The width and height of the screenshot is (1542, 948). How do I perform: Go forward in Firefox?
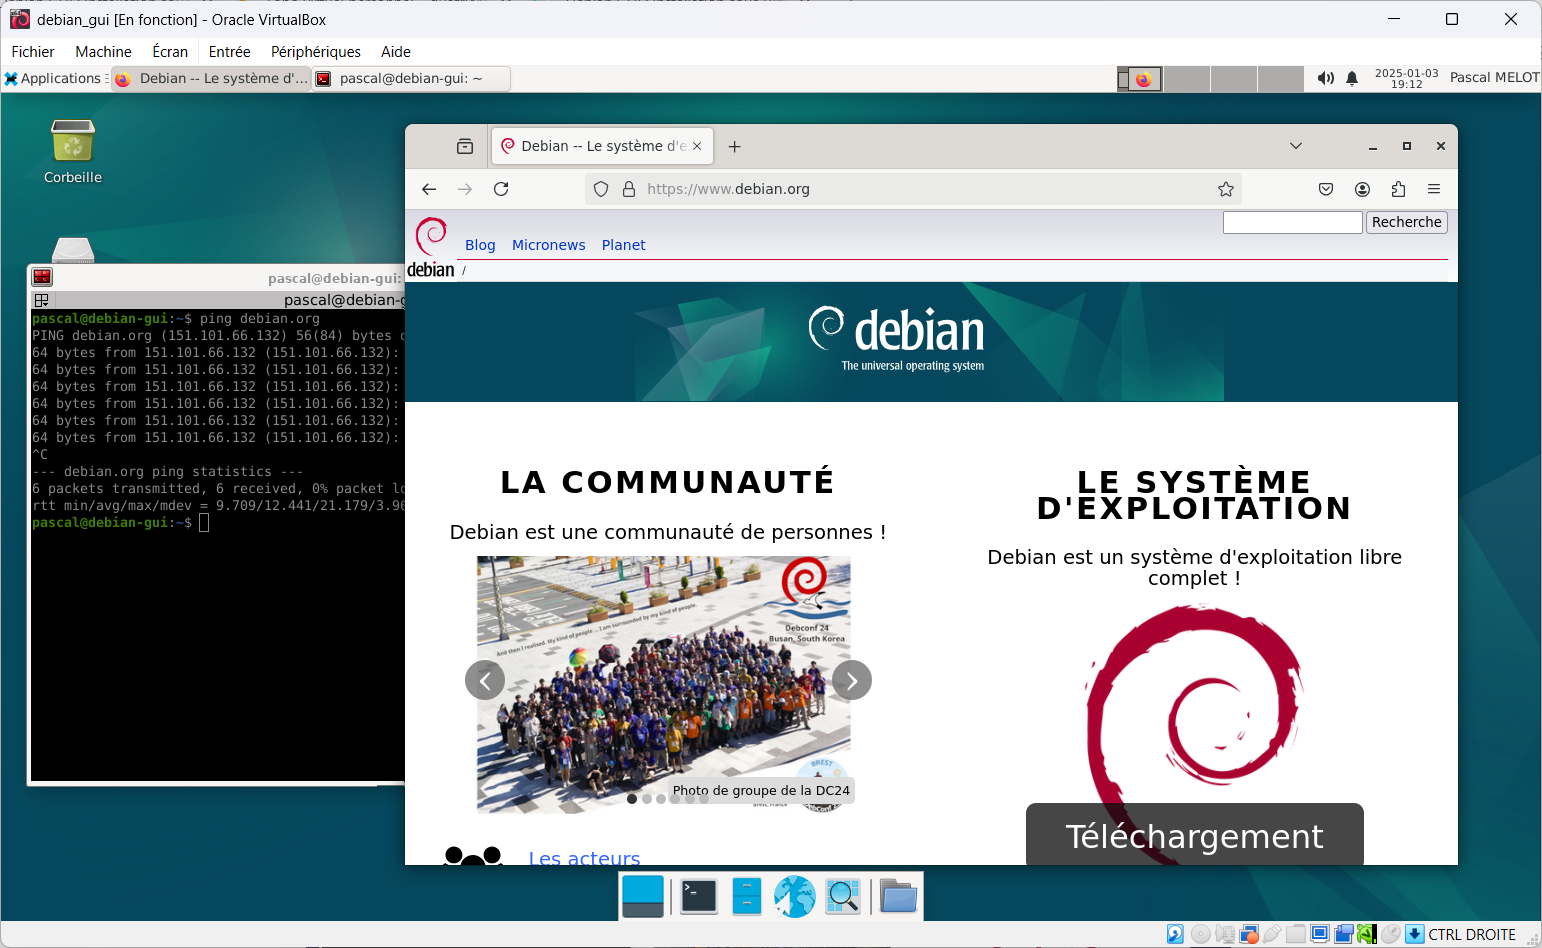coord(465,189)
